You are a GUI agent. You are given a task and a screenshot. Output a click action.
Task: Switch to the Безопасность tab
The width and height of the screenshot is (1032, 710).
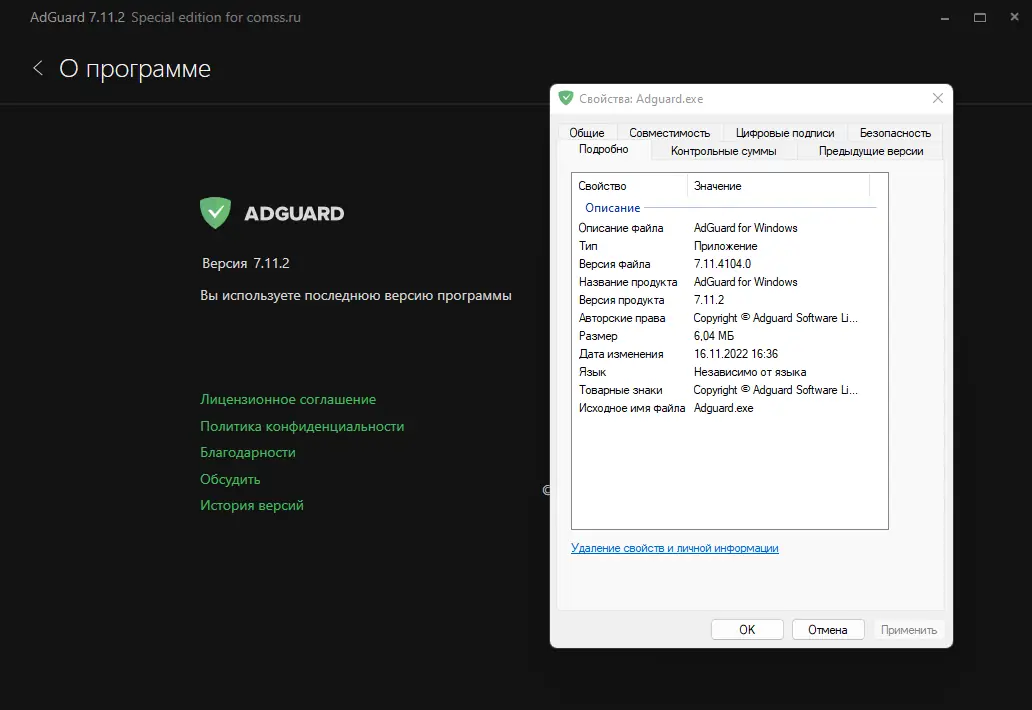coord(895,133)
